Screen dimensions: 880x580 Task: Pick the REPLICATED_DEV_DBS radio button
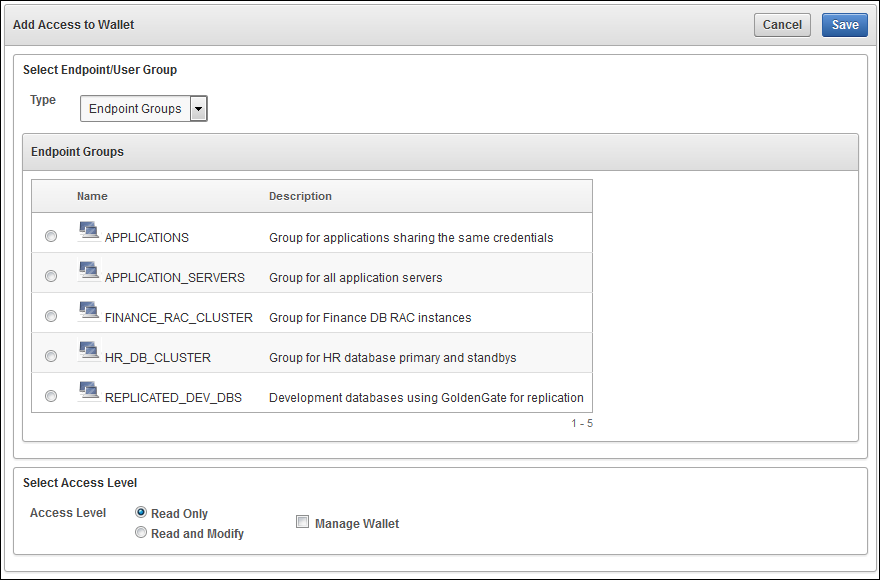click(x=51, y=396)
